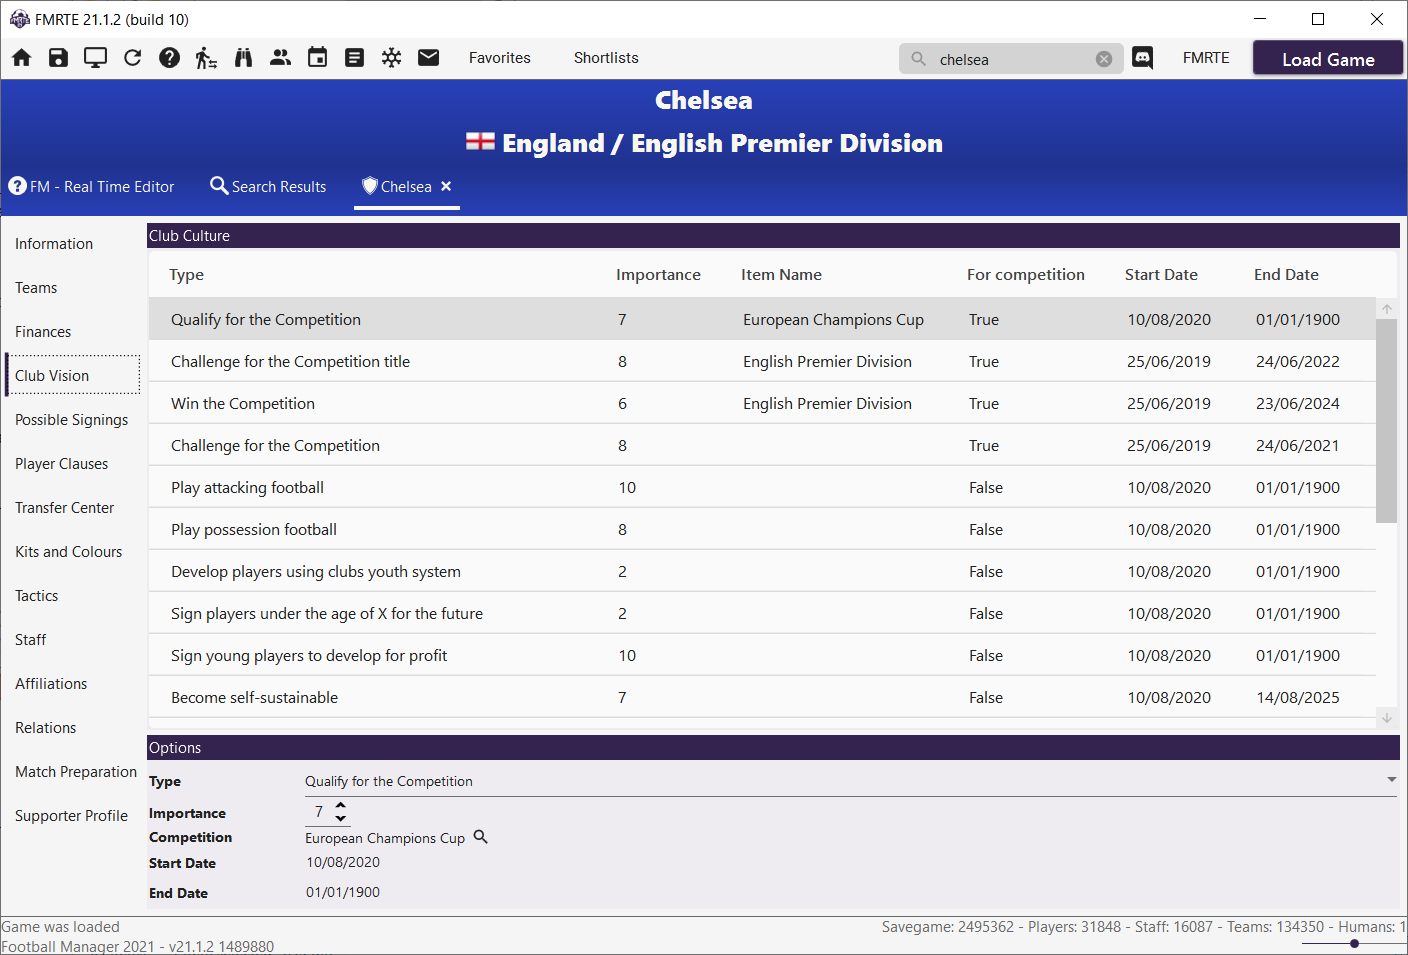Click the Discord chat icon
Viewport: 1408px width, 955px height.
1143,58
